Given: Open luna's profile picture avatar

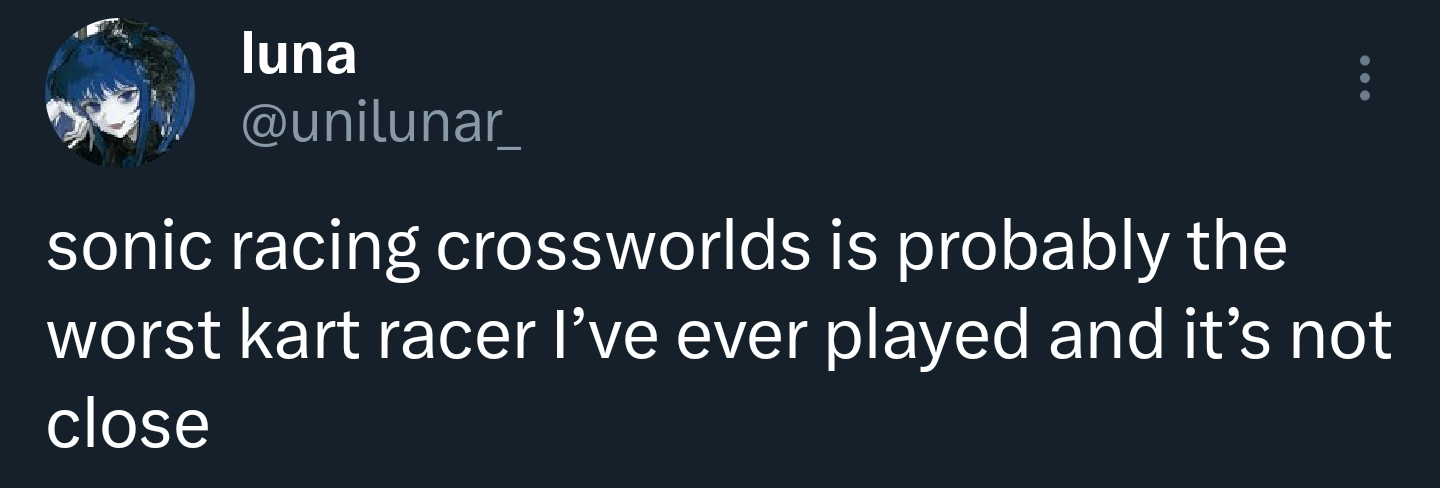Looking at the screenshot, I should pyautogui.click(x=118, y=92).
